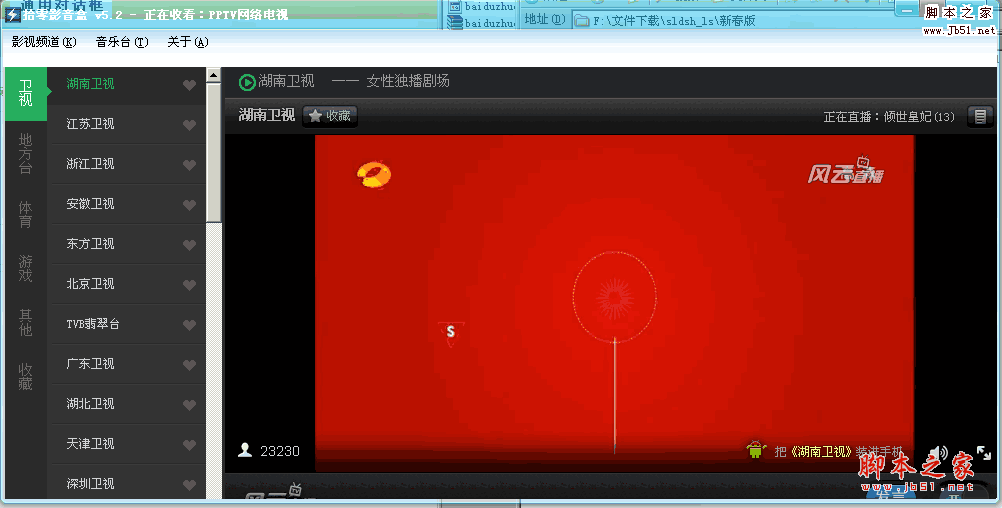
Task: Select 安徽卫视 in the channel list
Action: click(127, 204)
